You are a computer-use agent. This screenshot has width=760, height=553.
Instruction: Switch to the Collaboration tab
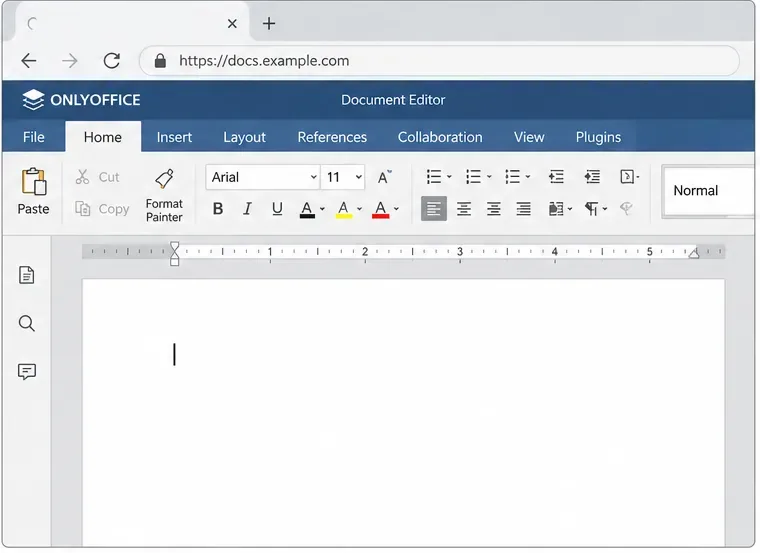point(440,137)
